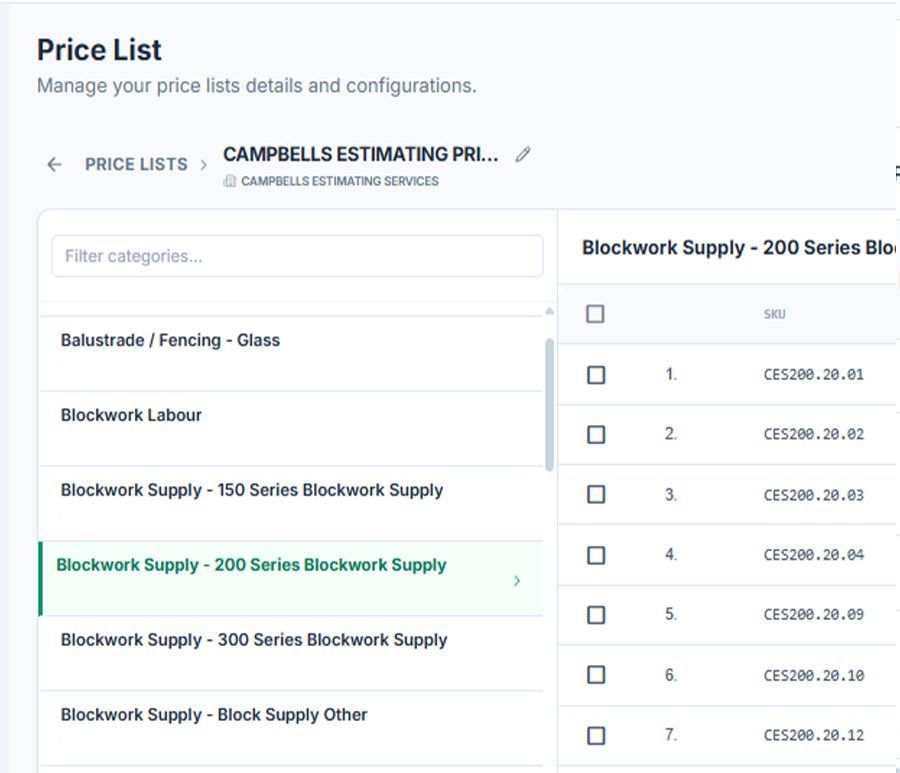Click the building icon beside CAMPBELLS ESTIMATING SERVICES
Viewport: 900px width, 773px height.
pos(230,181)
